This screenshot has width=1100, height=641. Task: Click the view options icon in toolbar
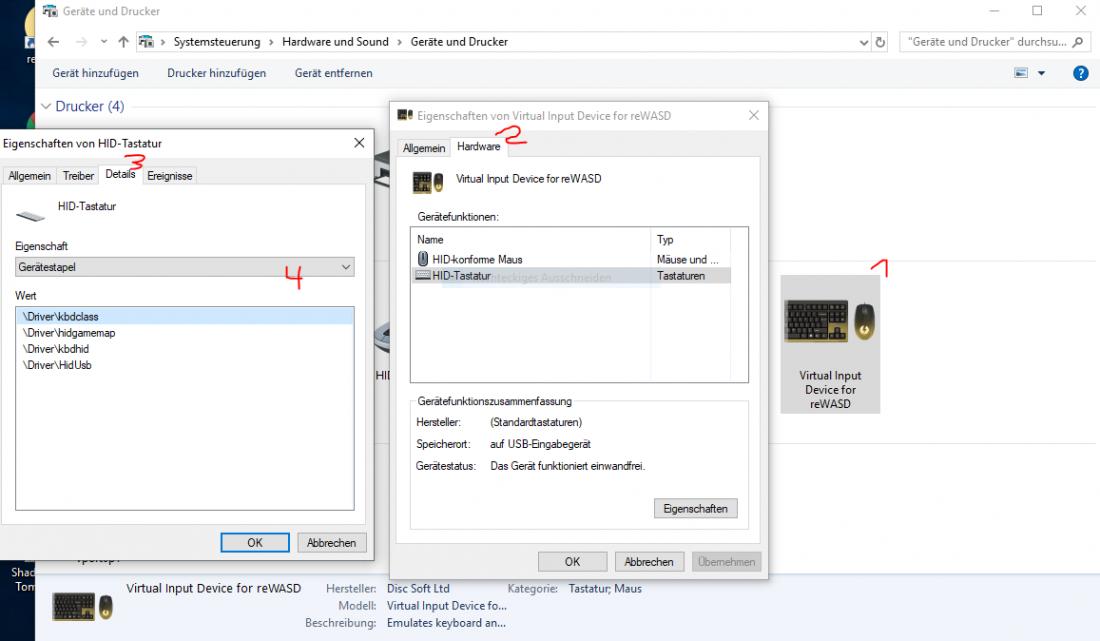pyautogui.click(x=1021, y=73)
